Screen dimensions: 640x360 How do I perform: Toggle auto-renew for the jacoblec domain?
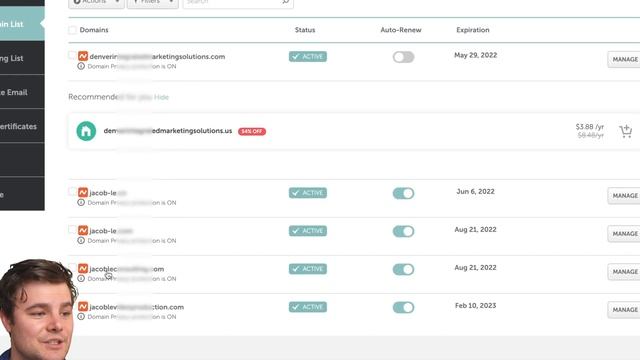pyautogui.click(x=403, y=269)
